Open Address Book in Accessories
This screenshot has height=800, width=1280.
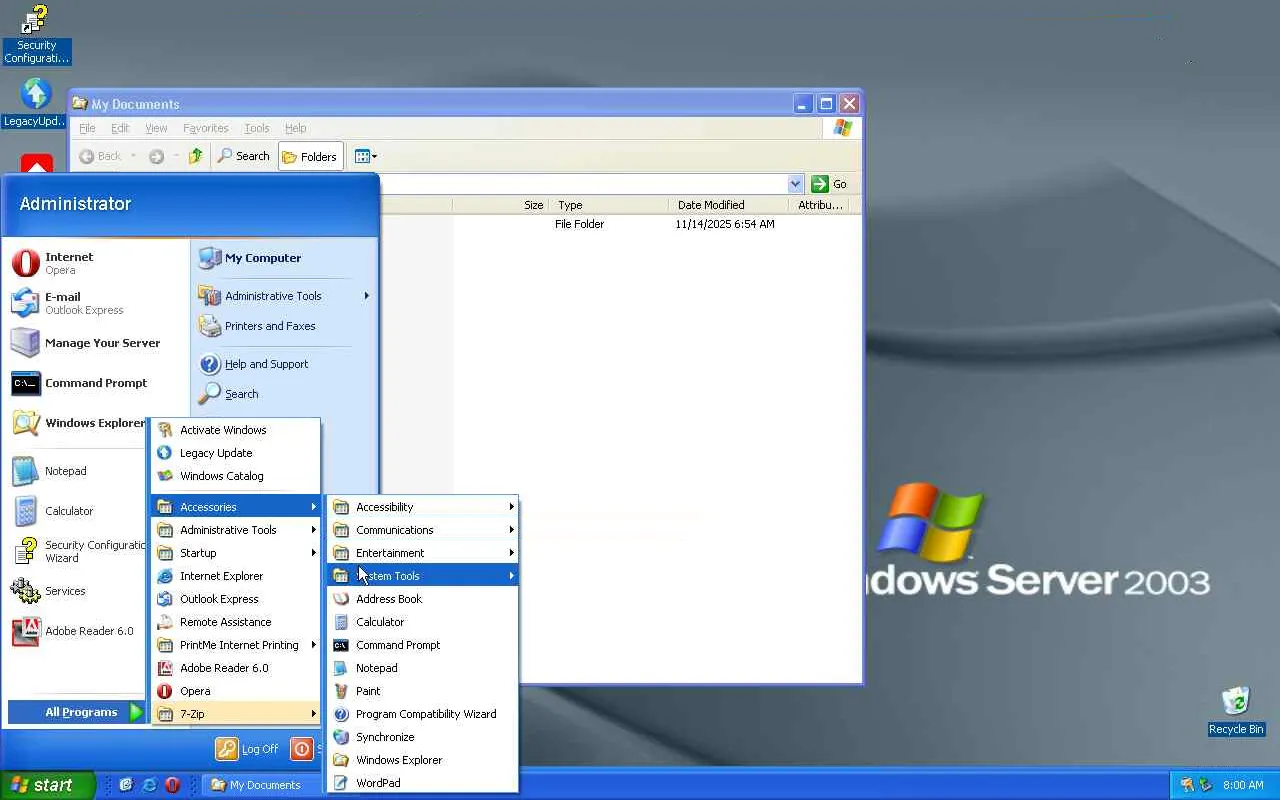(423, 599)
